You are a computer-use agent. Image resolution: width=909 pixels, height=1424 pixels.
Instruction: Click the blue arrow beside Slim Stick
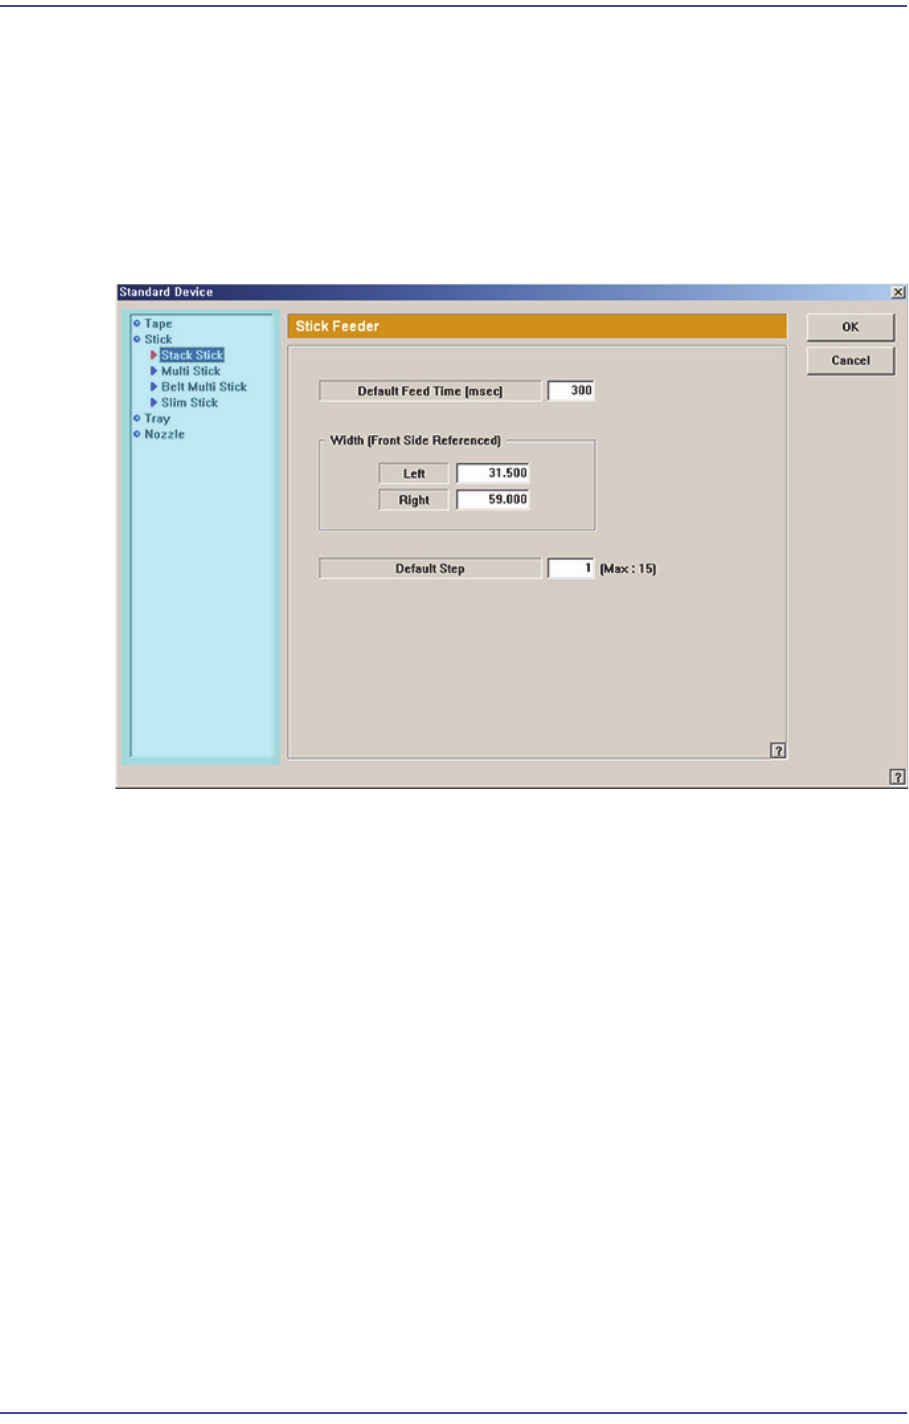click(x=154, y=403)
